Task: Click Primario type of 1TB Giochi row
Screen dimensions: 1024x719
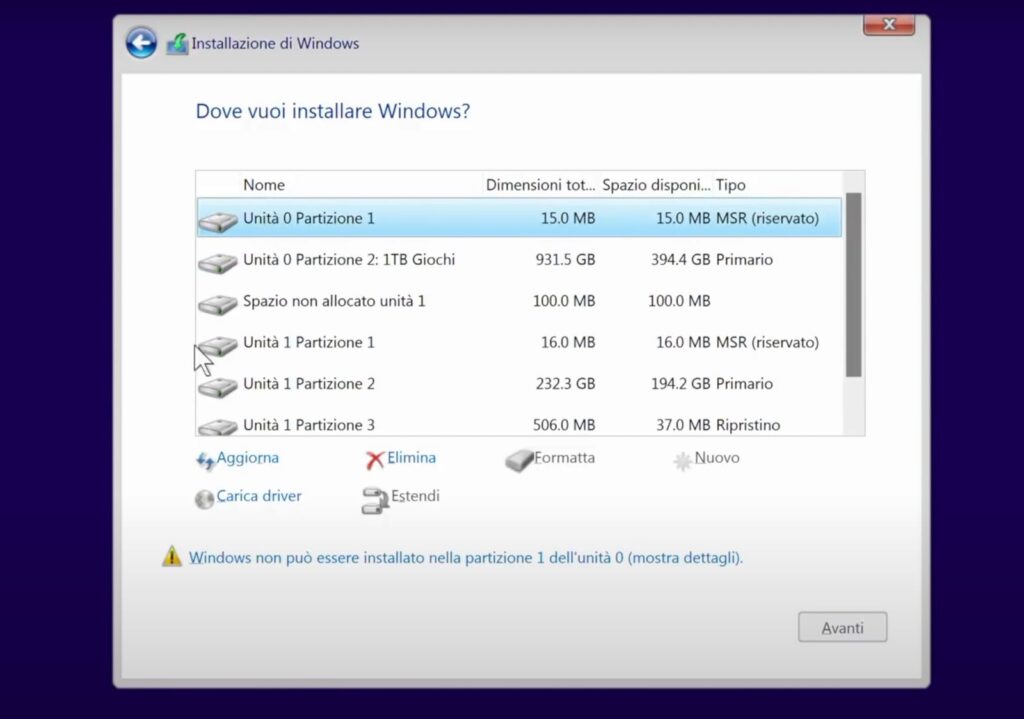Action: click(x=744, y=259)
